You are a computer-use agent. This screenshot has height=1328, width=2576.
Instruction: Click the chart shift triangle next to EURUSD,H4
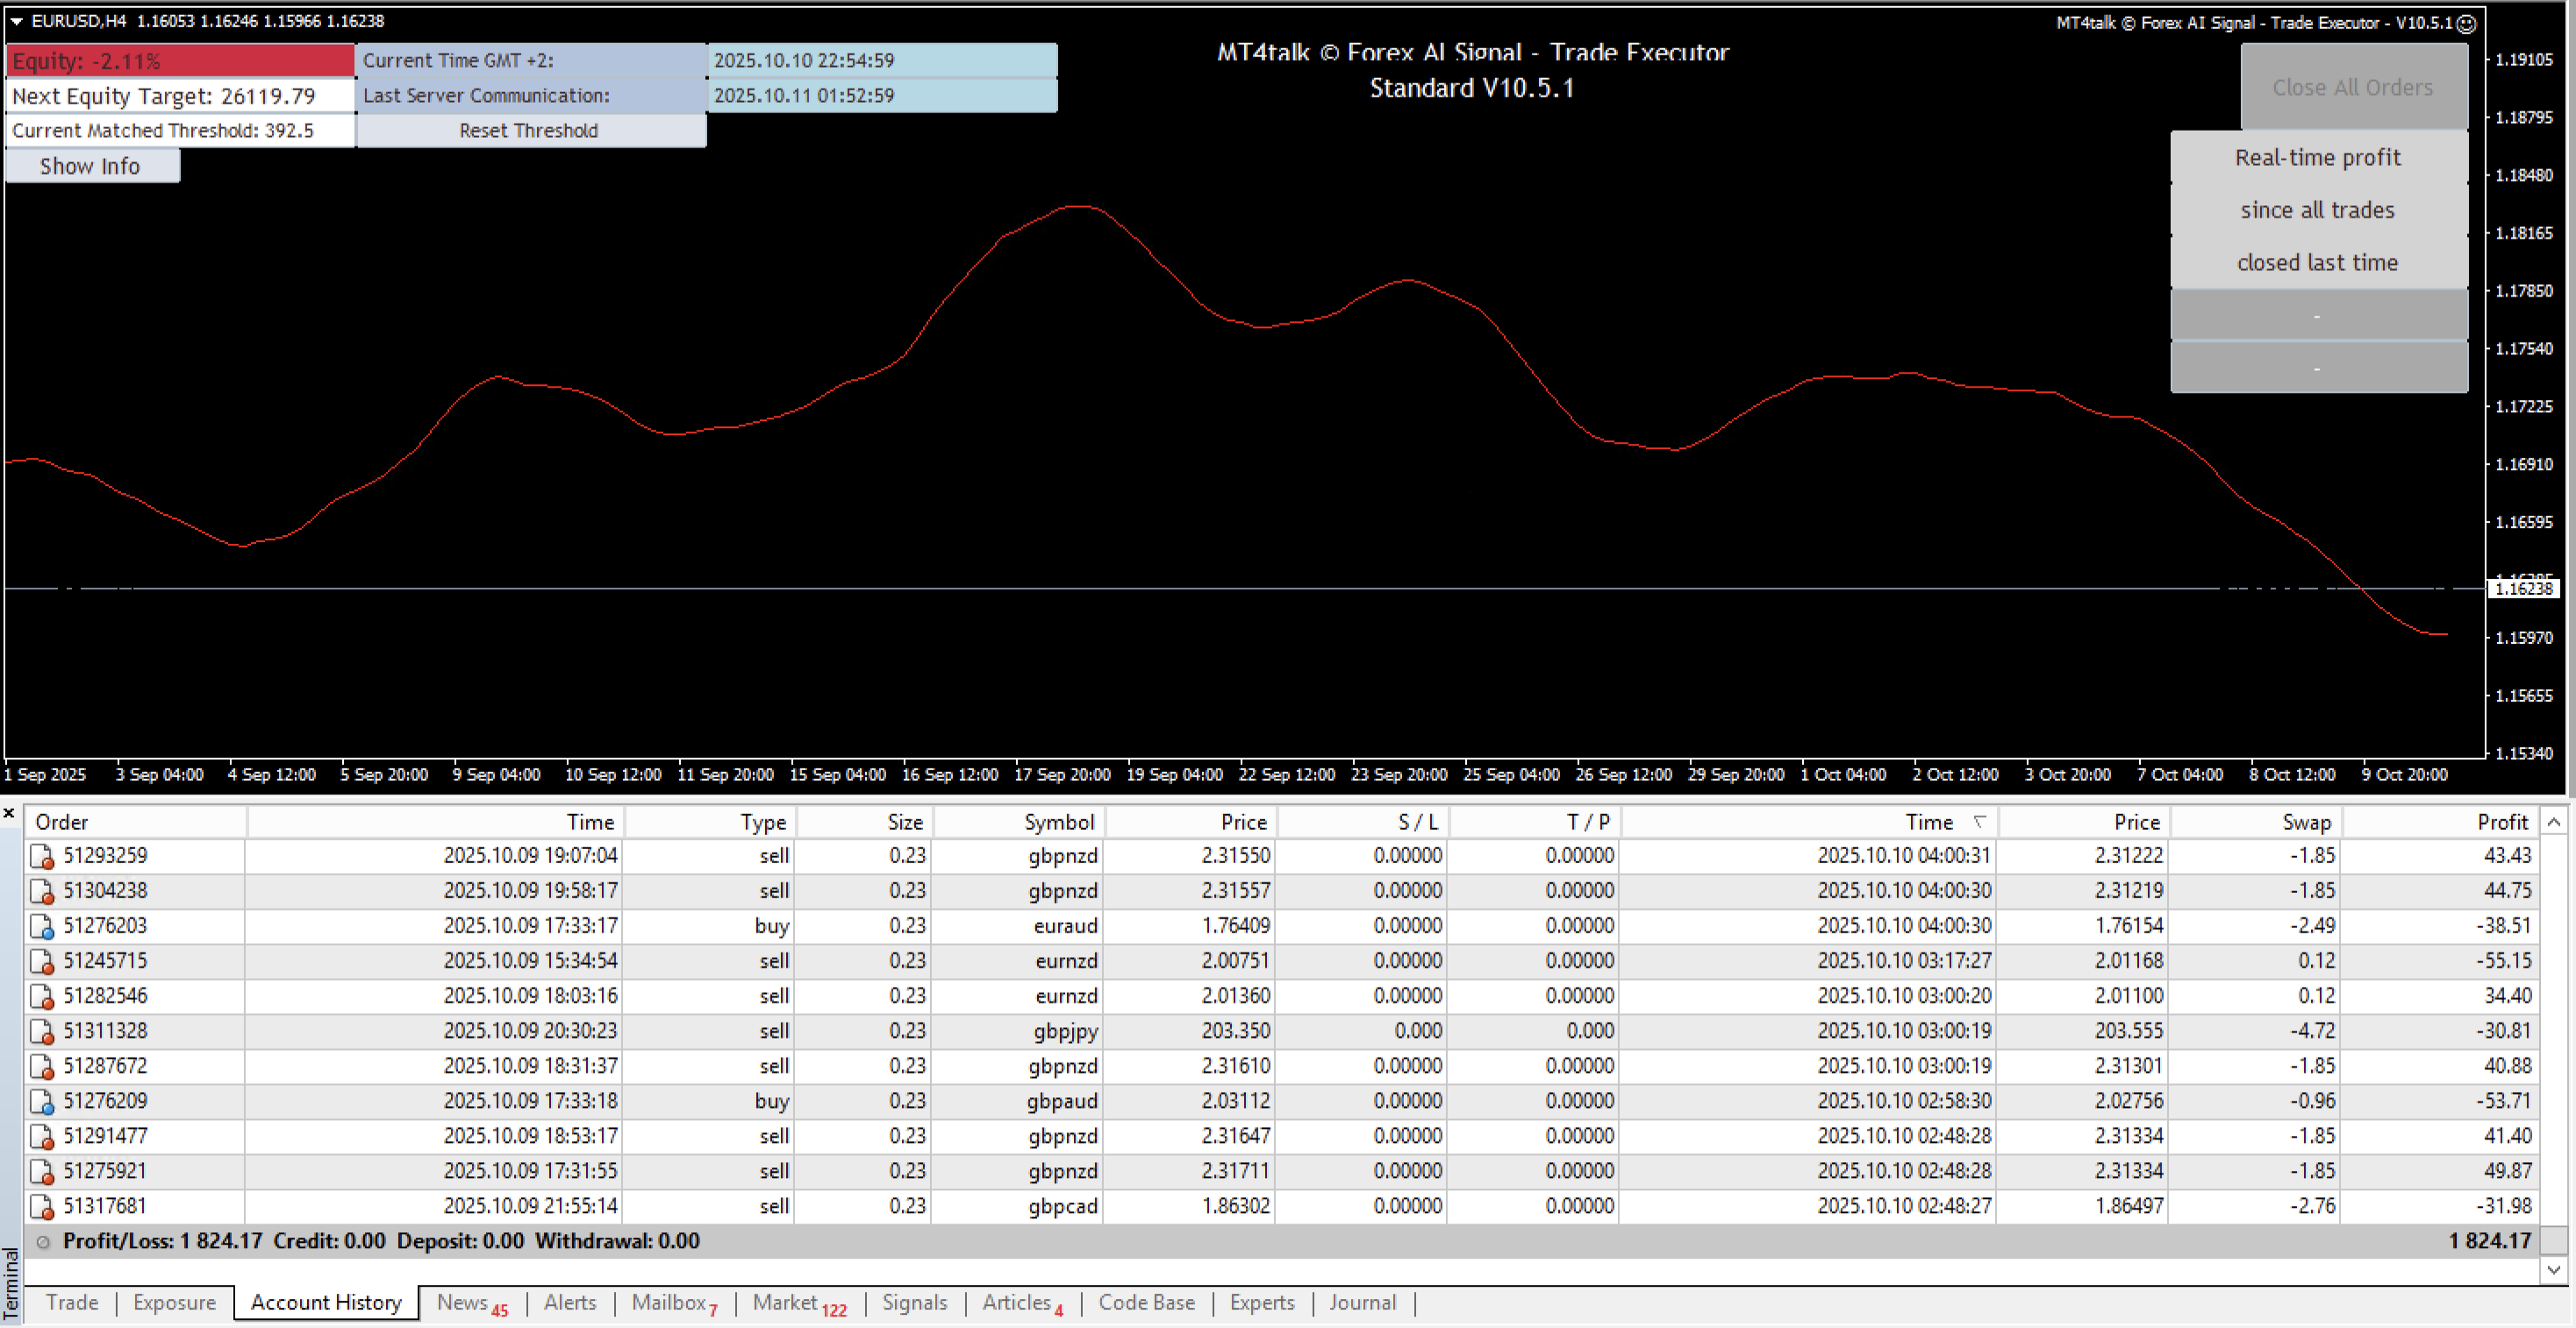pos(16,21)
